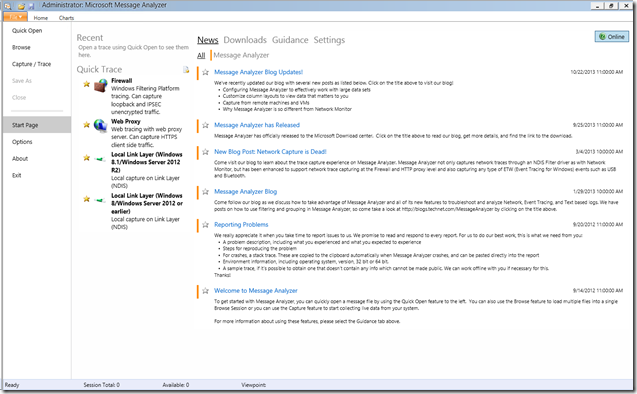Toggle favorite star for Firewall trace
Viewport: 637px width, 394px height.
(87, 84)
